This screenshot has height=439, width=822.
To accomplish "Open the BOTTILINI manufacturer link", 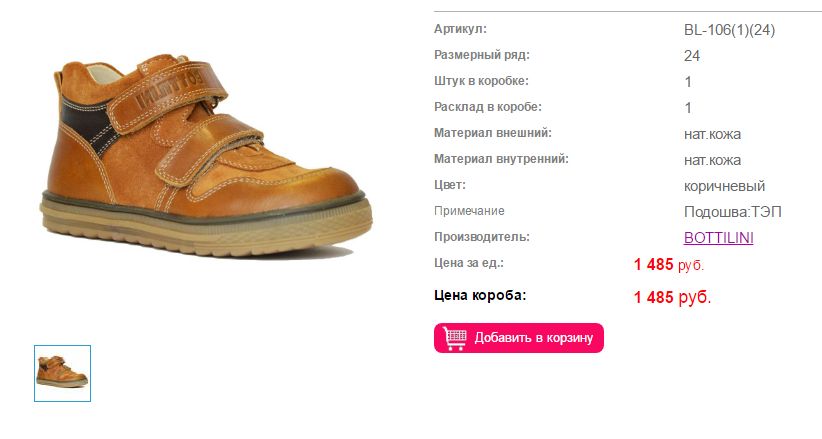I will click(x=718, y=238).
